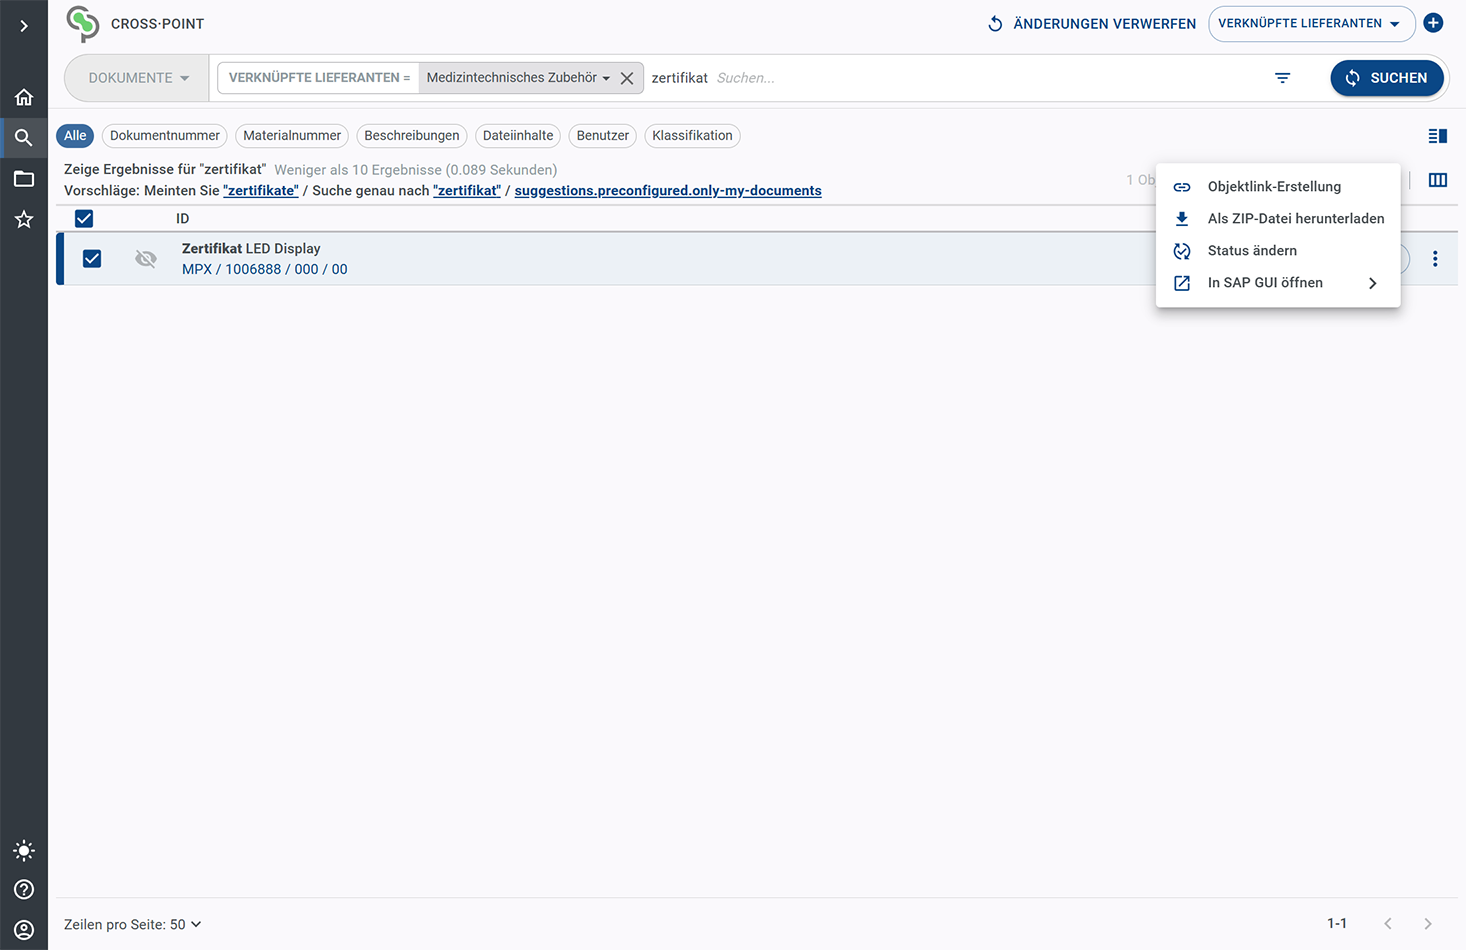This screenshot has height=950, width=1466.
Task: Open the home icon in sidebar
Action: (24, 97)
